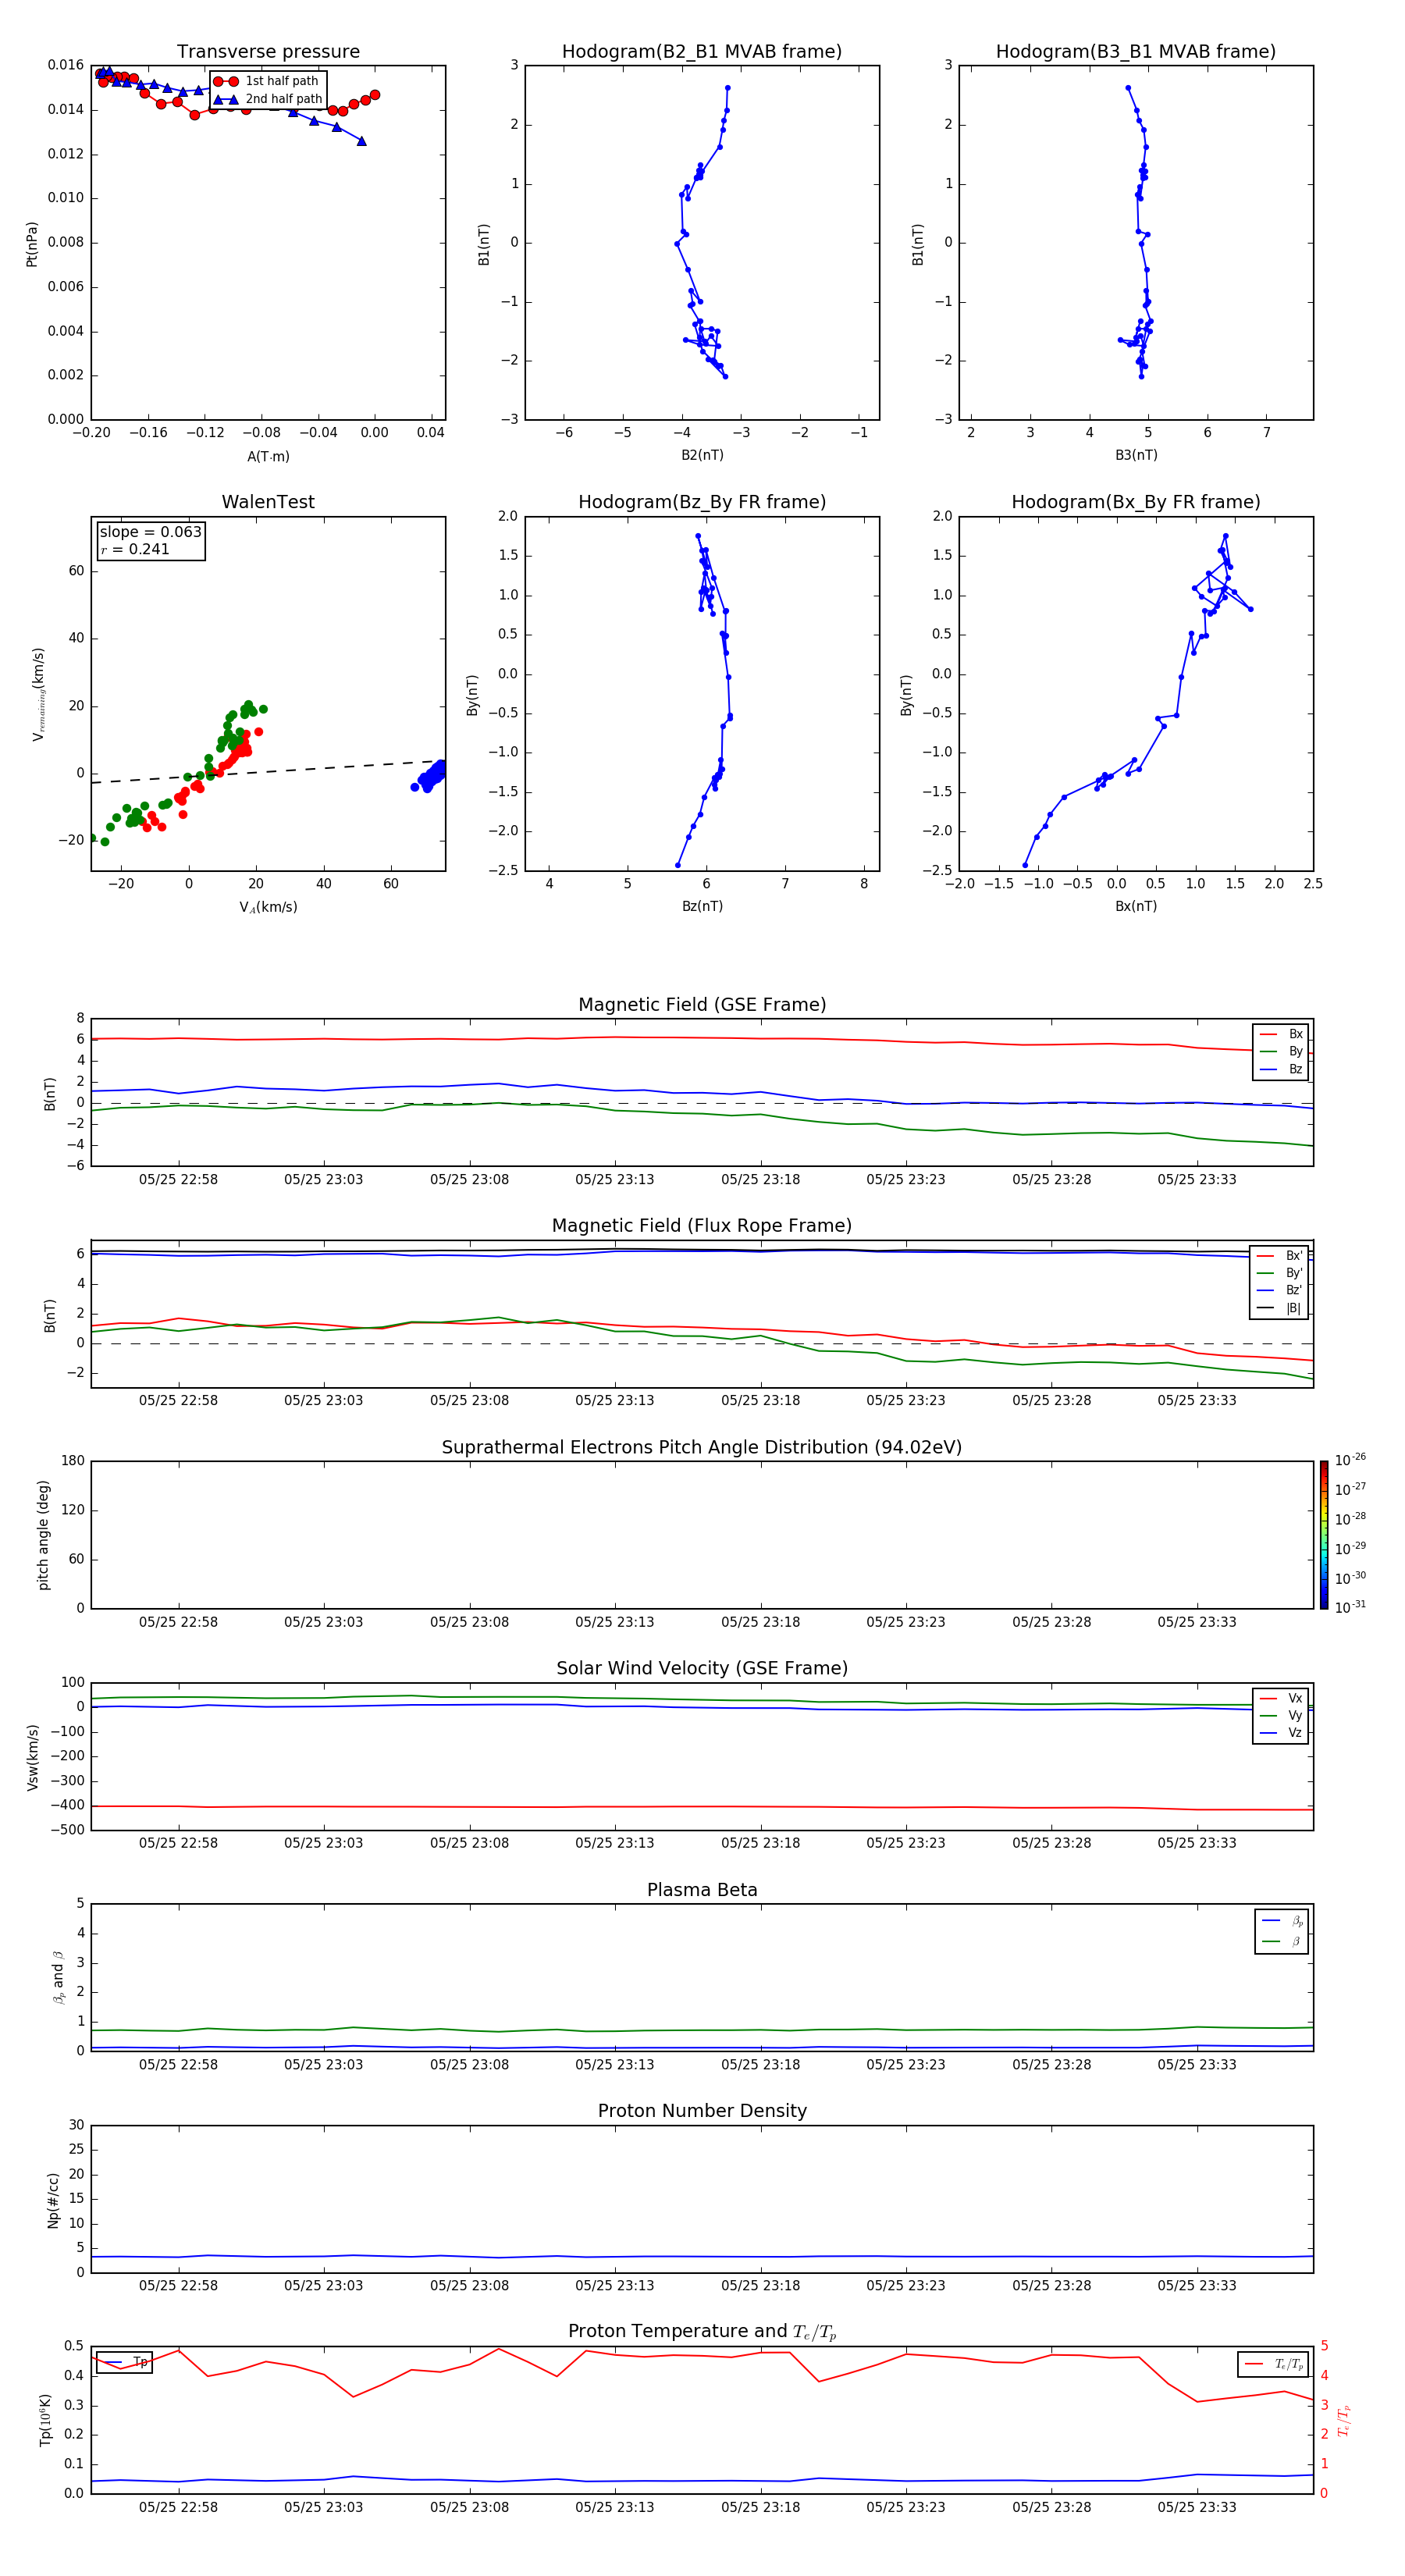Select the 'Tp' legend entry
1405x2576 pixels.
click(x=125, y=2362)
